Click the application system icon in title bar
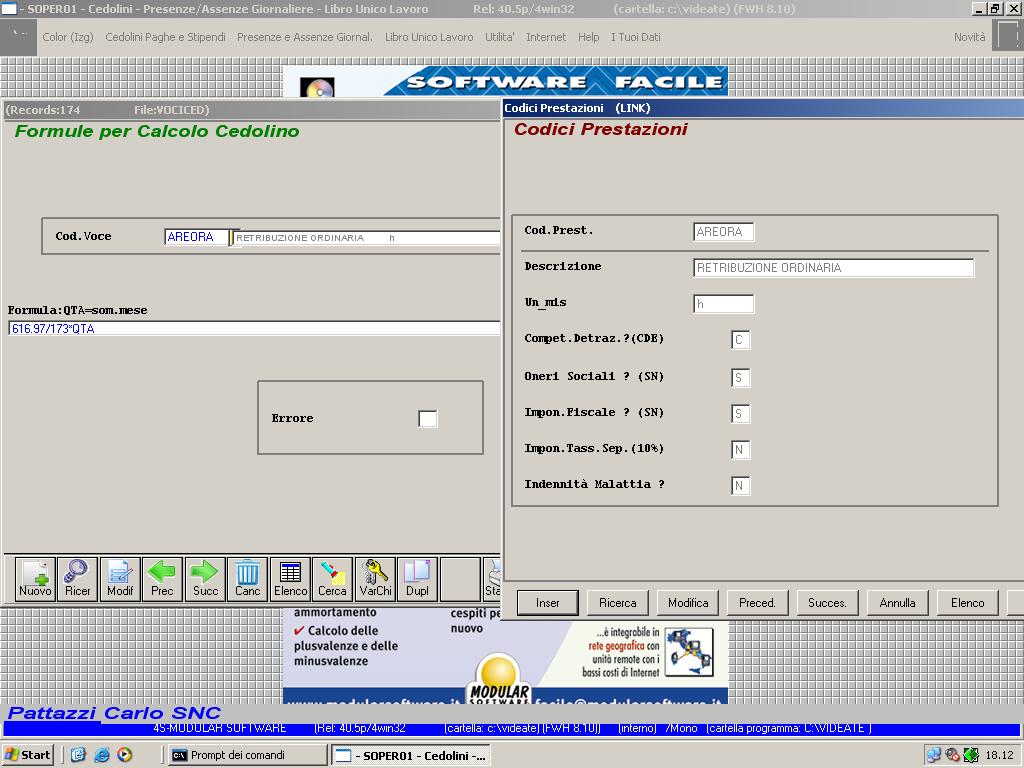The height and width of the screenshot is (768, 1024). [x=8, y=8]
